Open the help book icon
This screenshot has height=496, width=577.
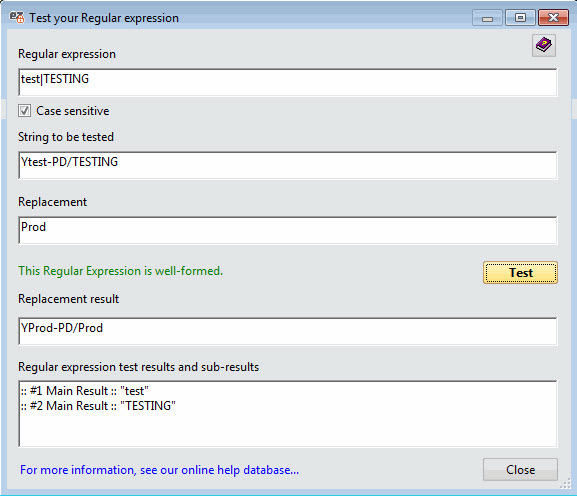tap(544, 46)
